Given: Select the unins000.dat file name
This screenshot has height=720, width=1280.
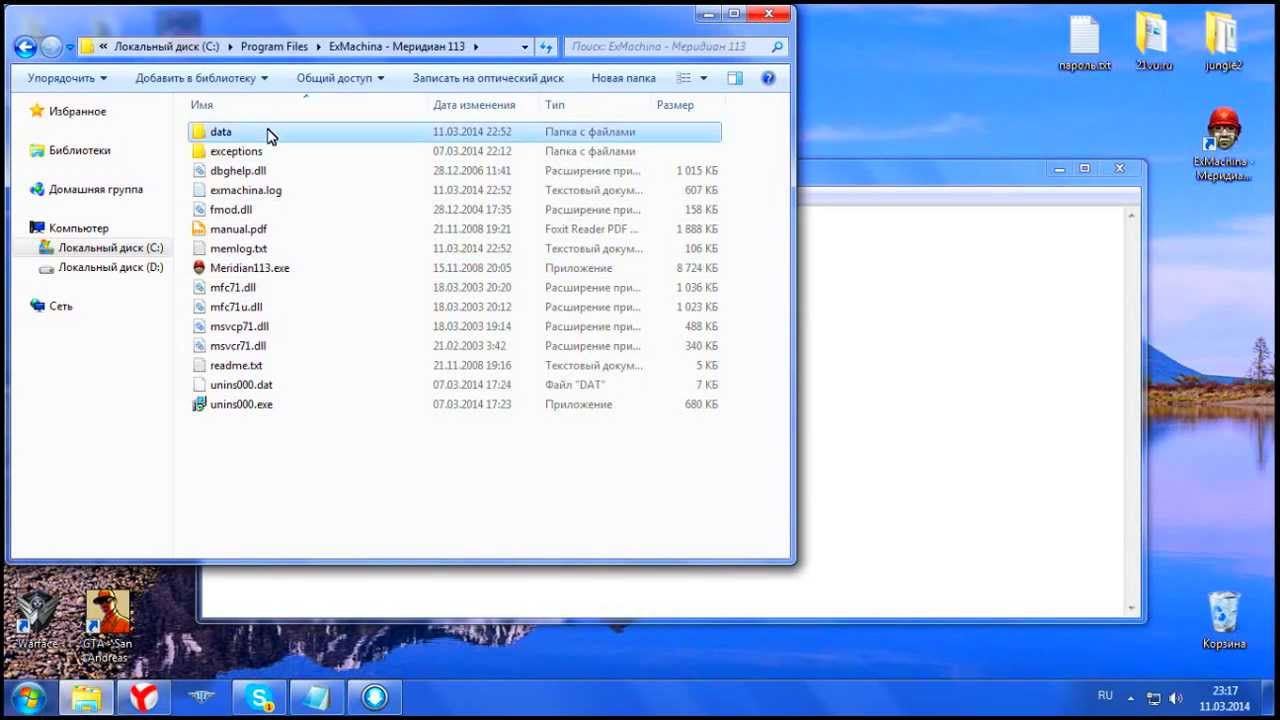Looking at the screenshot, I should coord(241,385).
